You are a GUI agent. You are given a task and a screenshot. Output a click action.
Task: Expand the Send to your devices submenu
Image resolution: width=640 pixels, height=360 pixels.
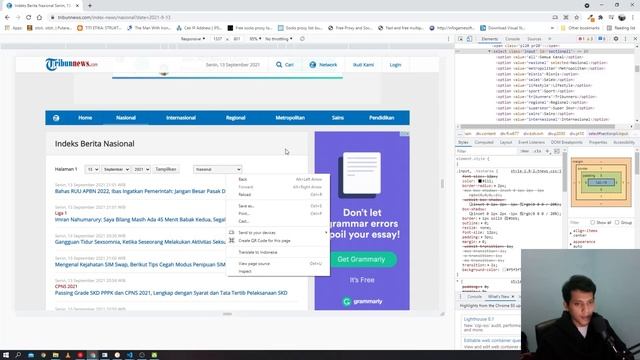[278, 232]
